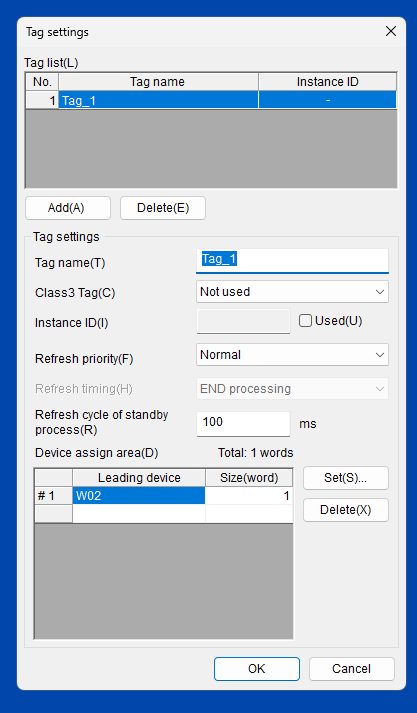Enable the Used(U) checkbox for Instance ID

pyautogui.click(x=305, y=321)
